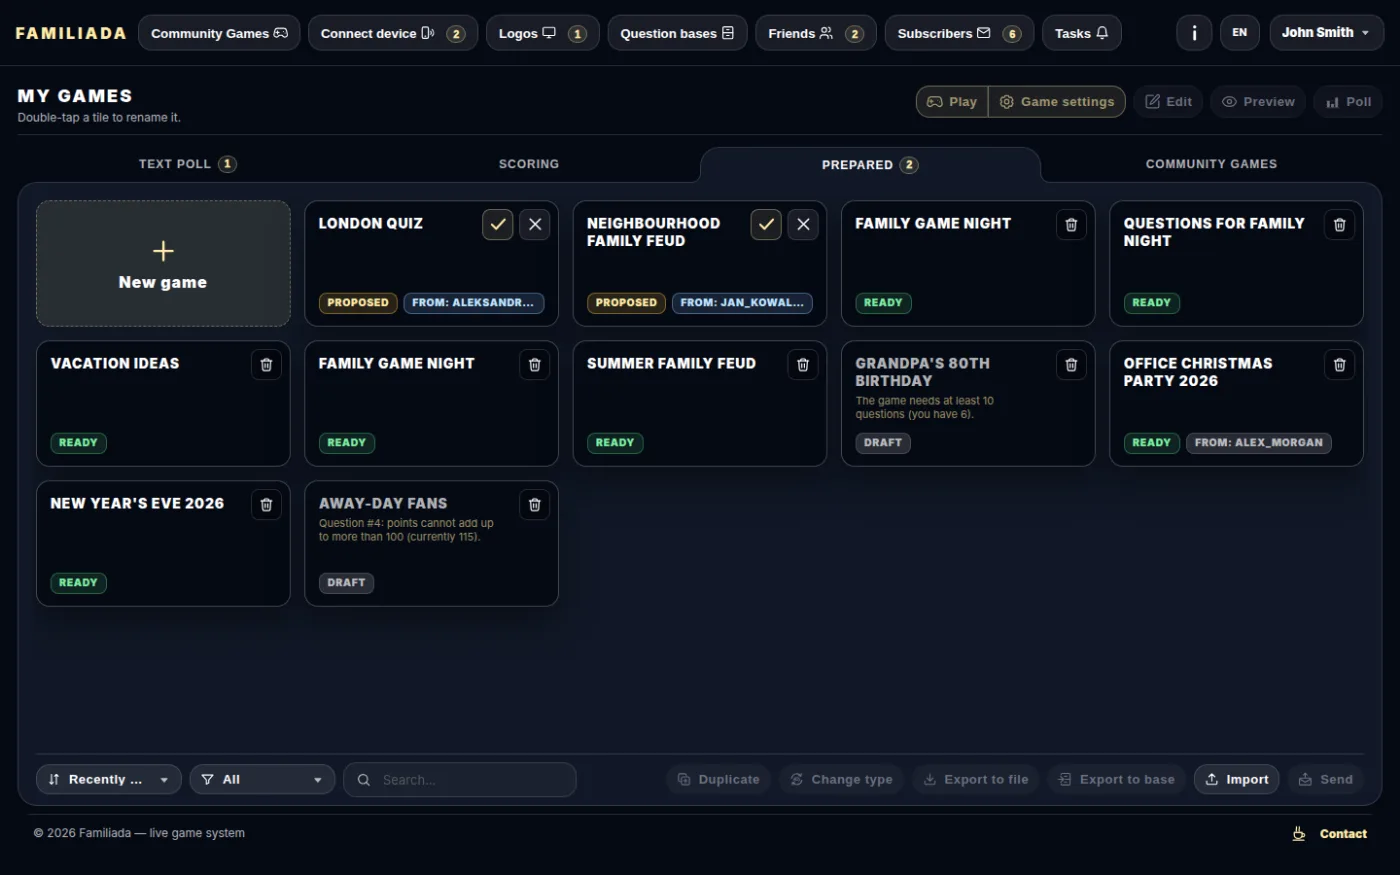Click the coffee cup icon near Contact
Viewport: 1400px width, 875px height.
click(1299, 834)
